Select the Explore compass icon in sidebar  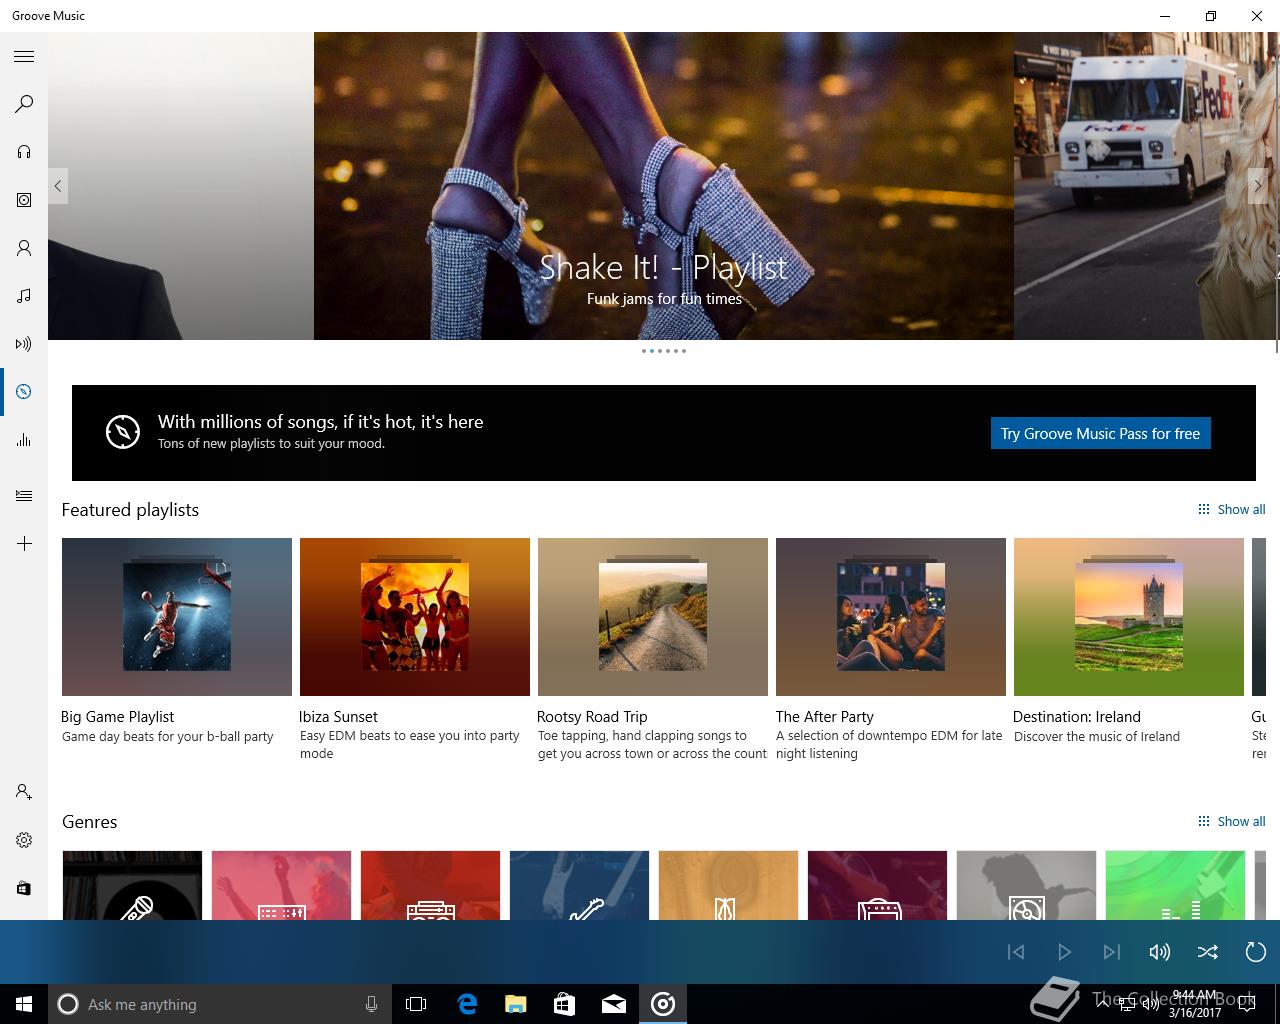[x=24, y=392]
